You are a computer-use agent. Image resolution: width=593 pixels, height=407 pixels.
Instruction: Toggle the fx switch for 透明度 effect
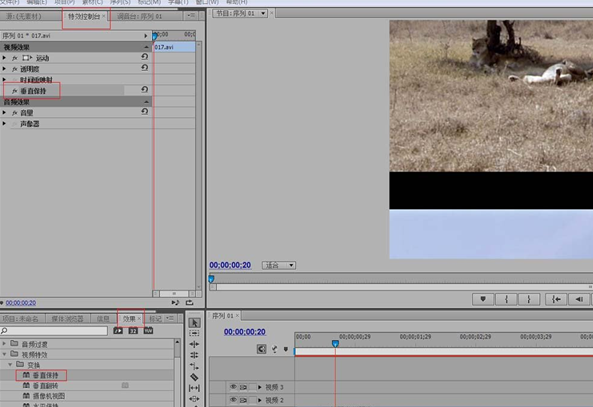click(15, 69)
